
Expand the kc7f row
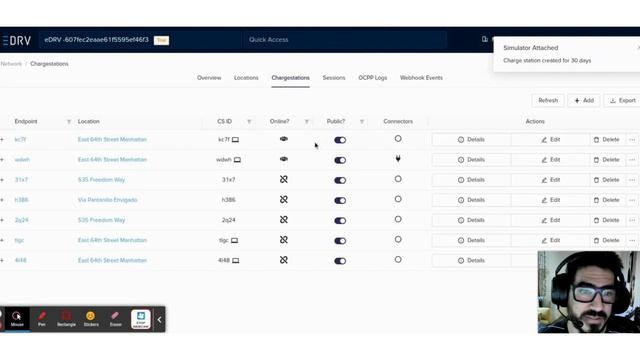click(x=2, y=140)
